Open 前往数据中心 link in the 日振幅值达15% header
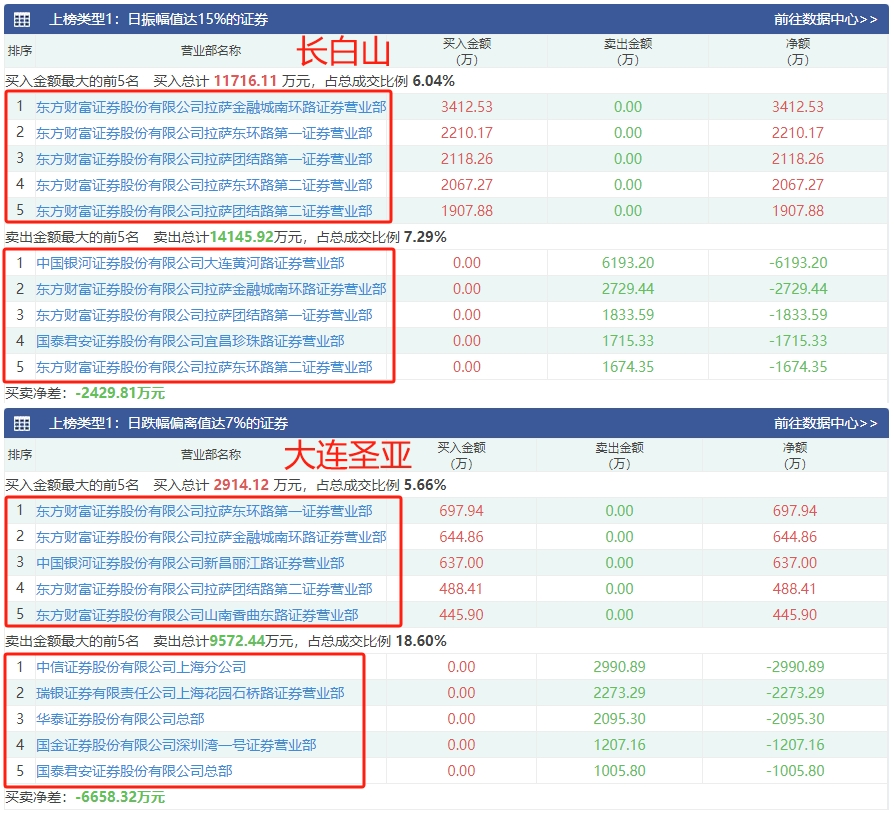 point(825,19)
